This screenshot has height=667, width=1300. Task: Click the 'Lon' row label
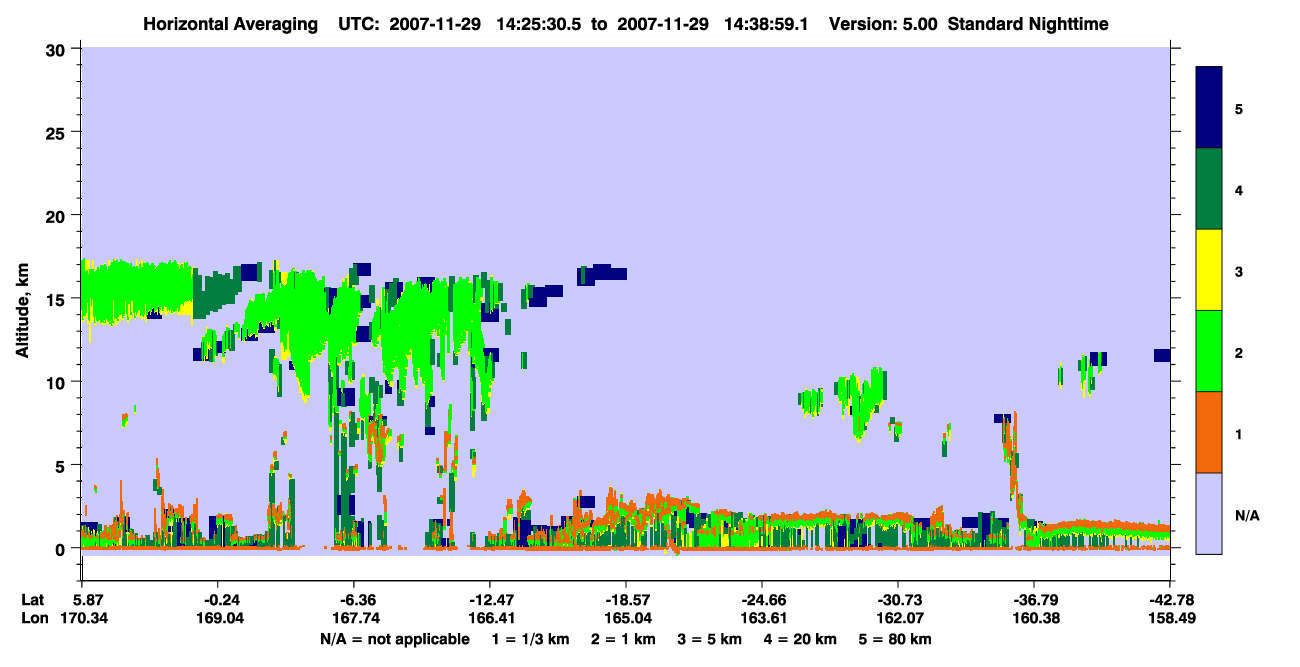(33, 618)
